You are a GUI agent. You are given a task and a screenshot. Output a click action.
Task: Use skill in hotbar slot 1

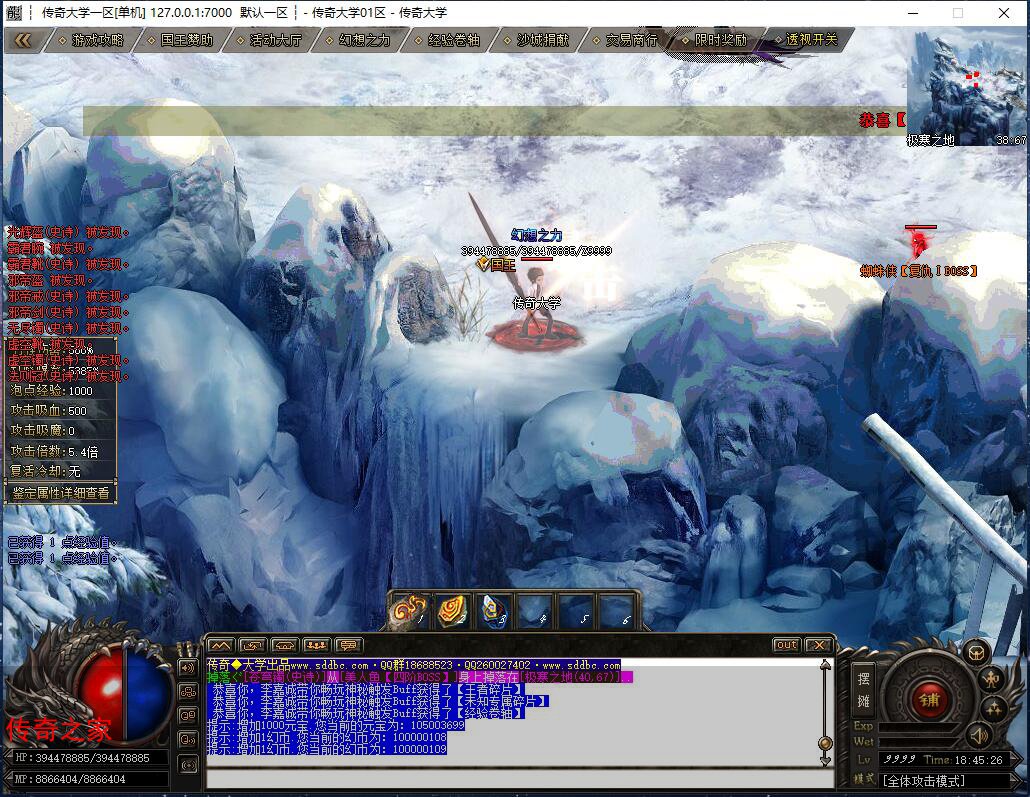pos(409,610)
